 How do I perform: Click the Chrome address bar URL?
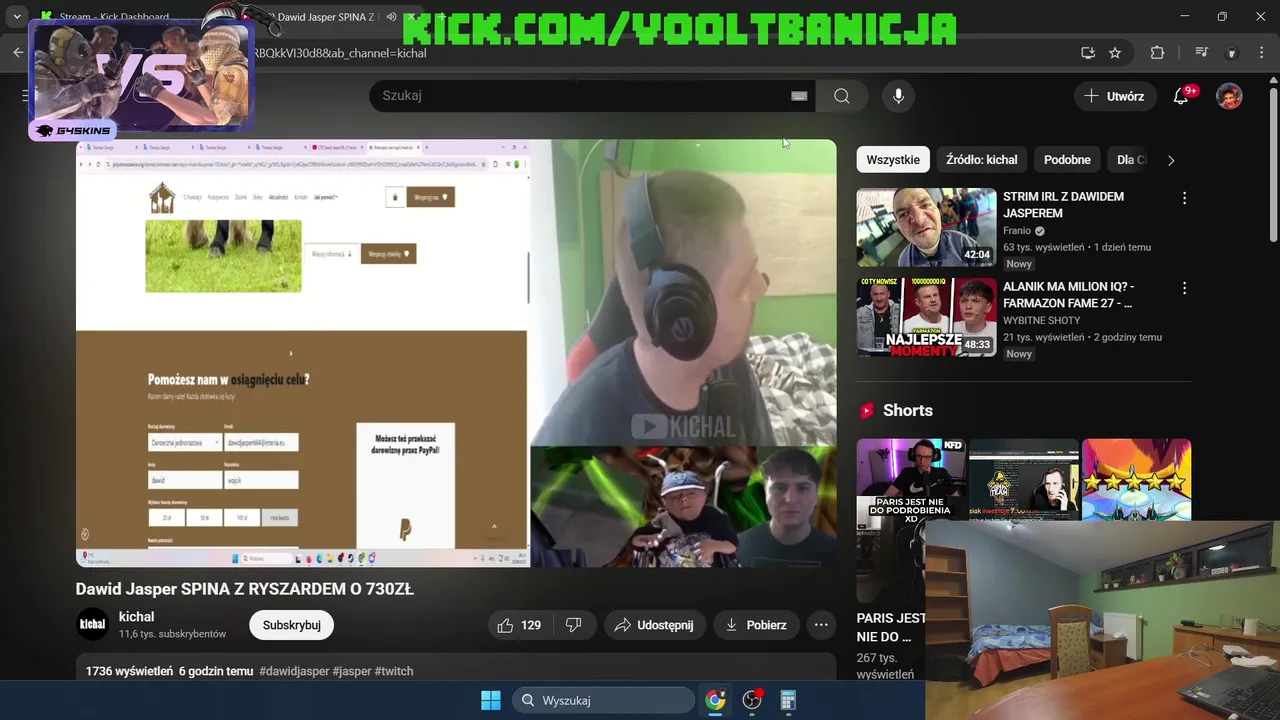pyautogui.click(x=340, y=53)
